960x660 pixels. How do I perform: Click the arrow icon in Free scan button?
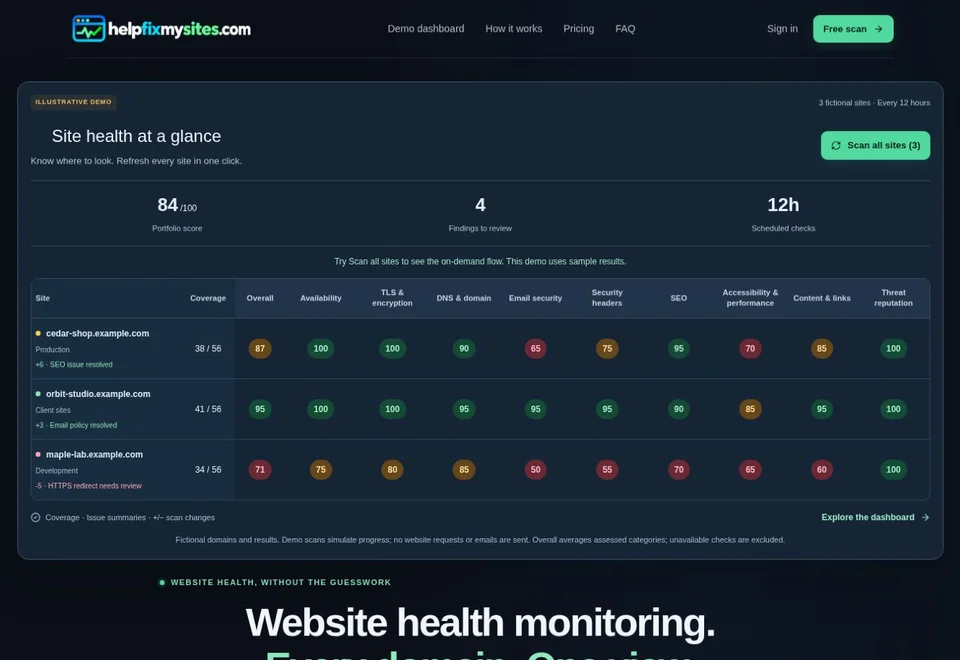tap(879, 29)
